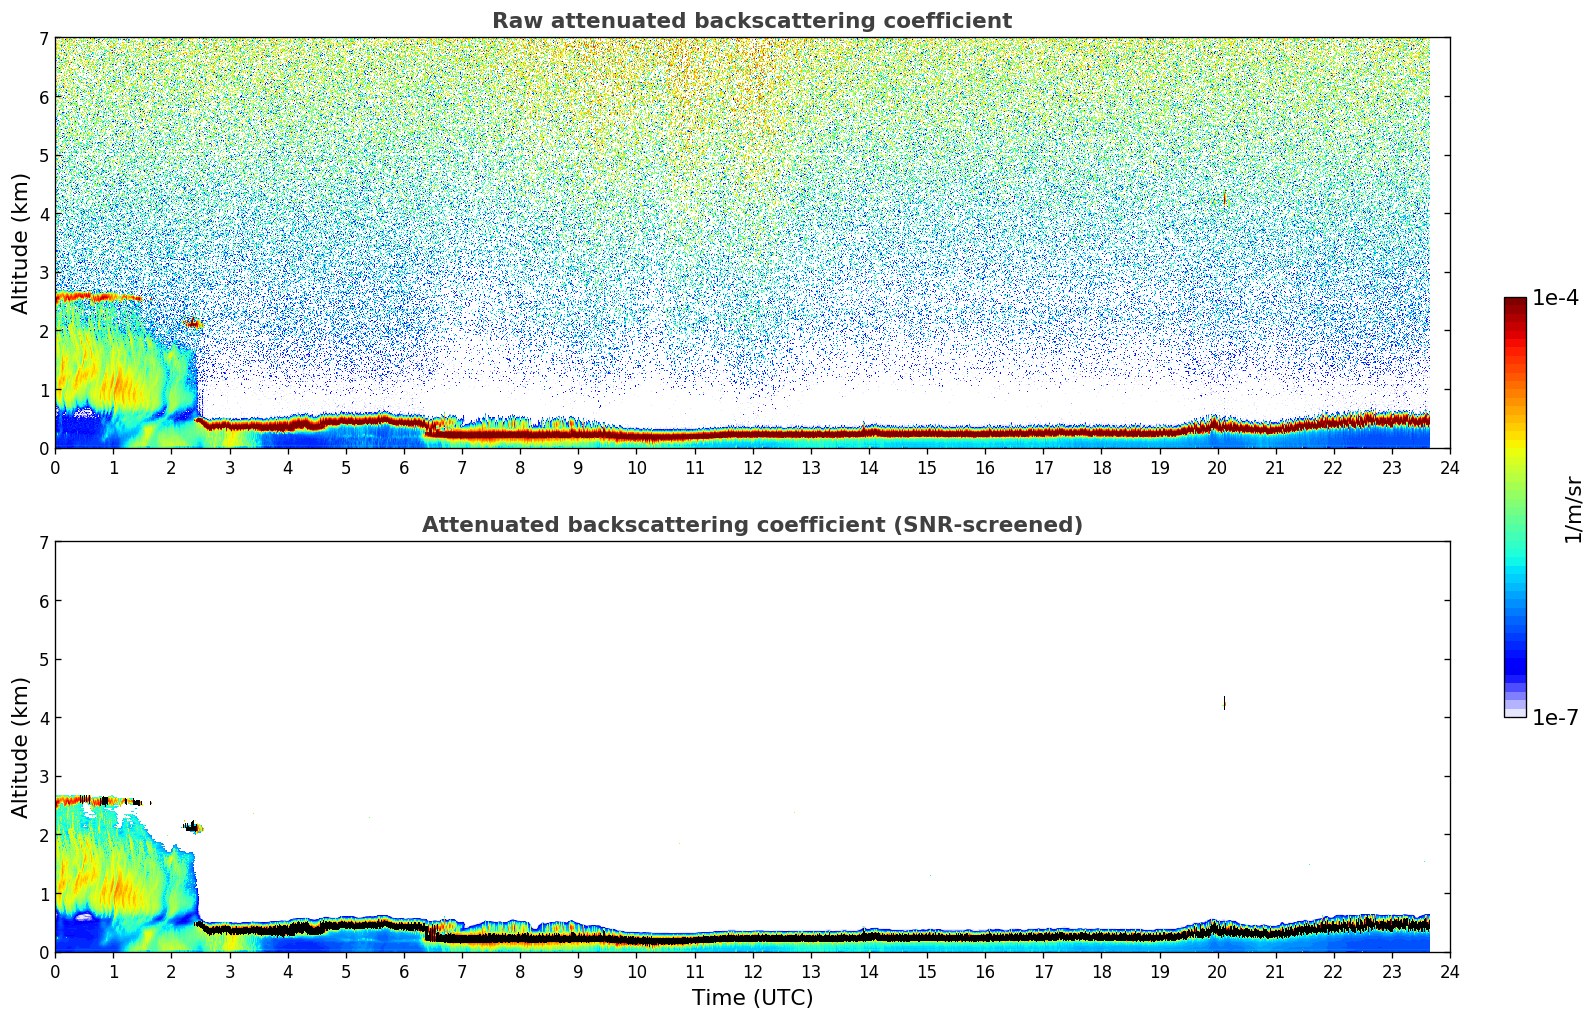Image resolution: width=1595 pixels, height=1020 pixels.
Task: Click the x-axis tick label '18' under the bottom plot
Action: 1101,971
